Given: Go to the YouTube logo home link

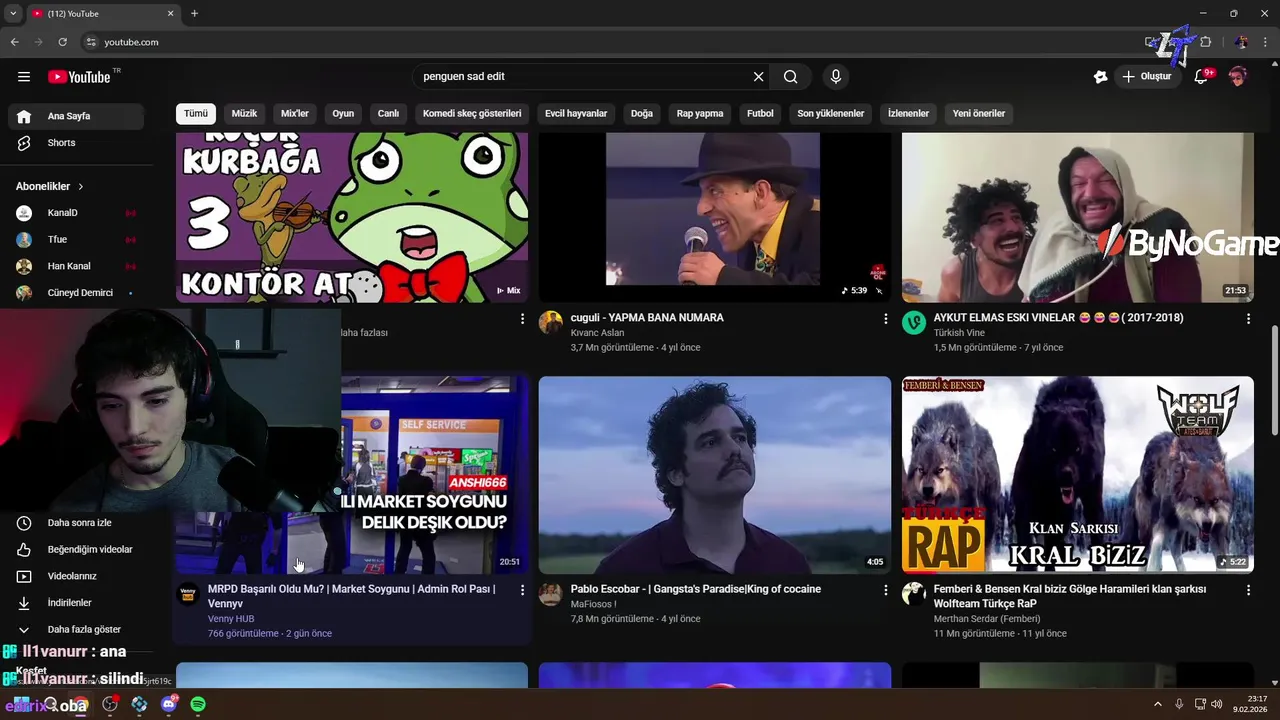Looking at the screenshot, I should tap(79, 77).
